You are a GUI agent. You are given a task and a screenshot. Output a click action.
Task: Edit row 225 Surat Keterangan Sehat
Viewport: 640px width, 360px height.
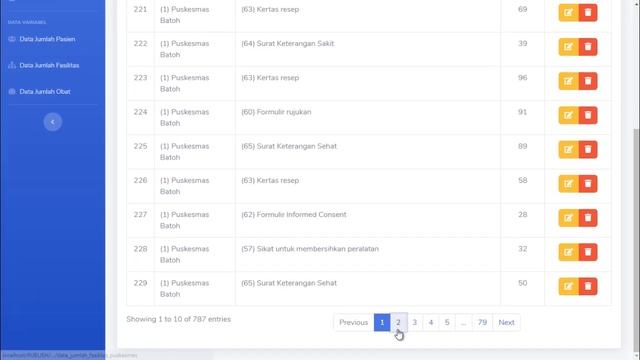568,149
